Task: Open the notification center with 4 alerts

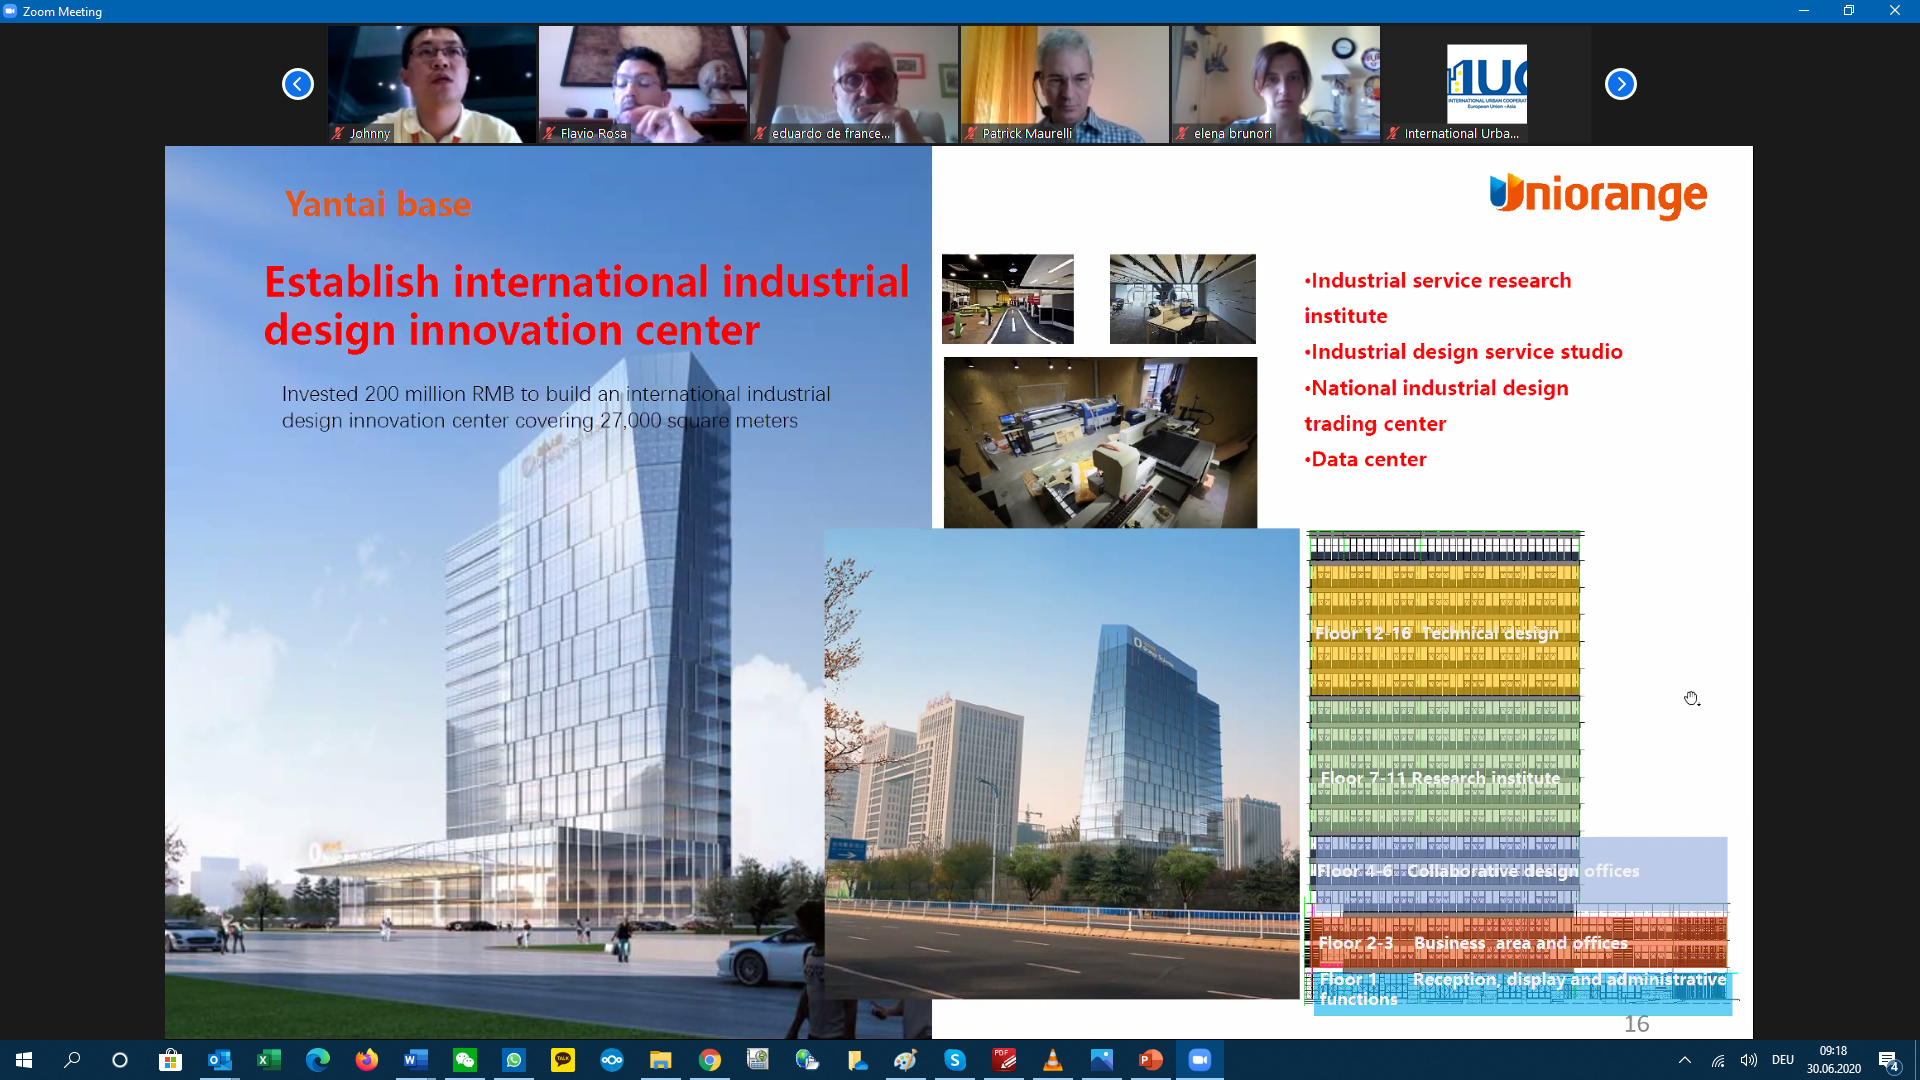Action: tap(1888, 1060)
